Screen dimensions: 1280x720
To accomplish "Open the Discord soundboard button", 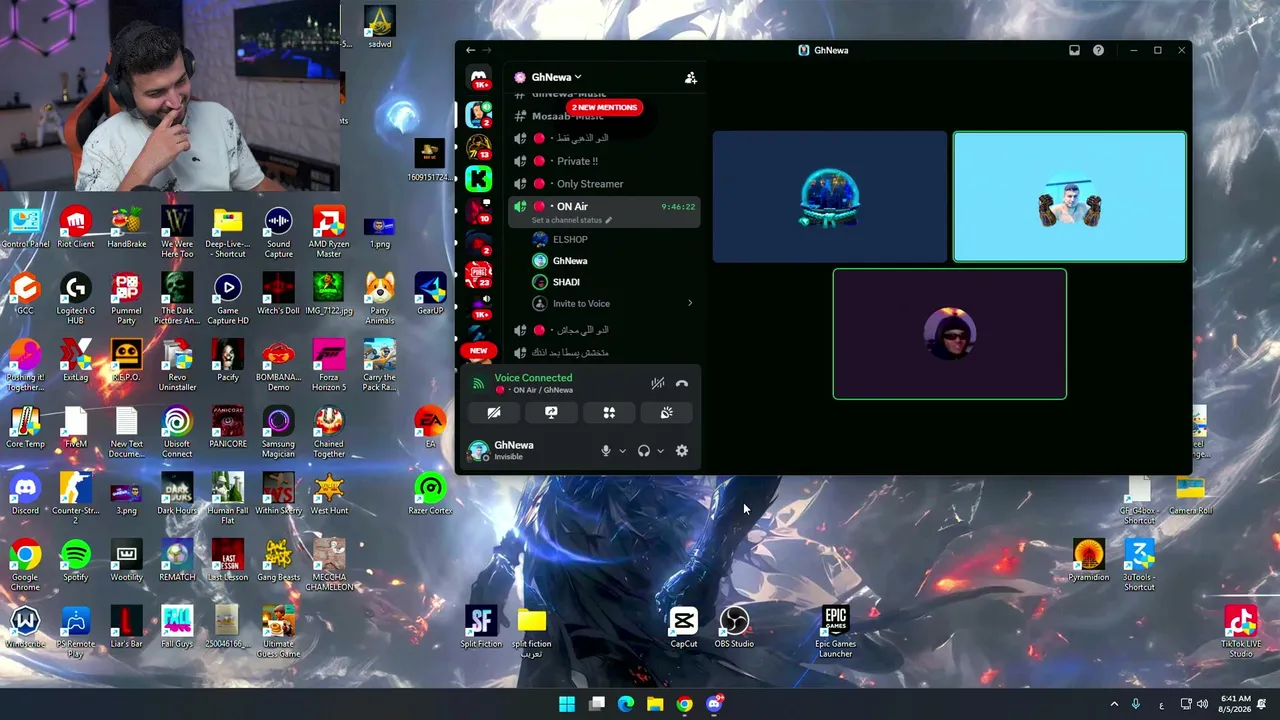I will click(x=667, y=412).
